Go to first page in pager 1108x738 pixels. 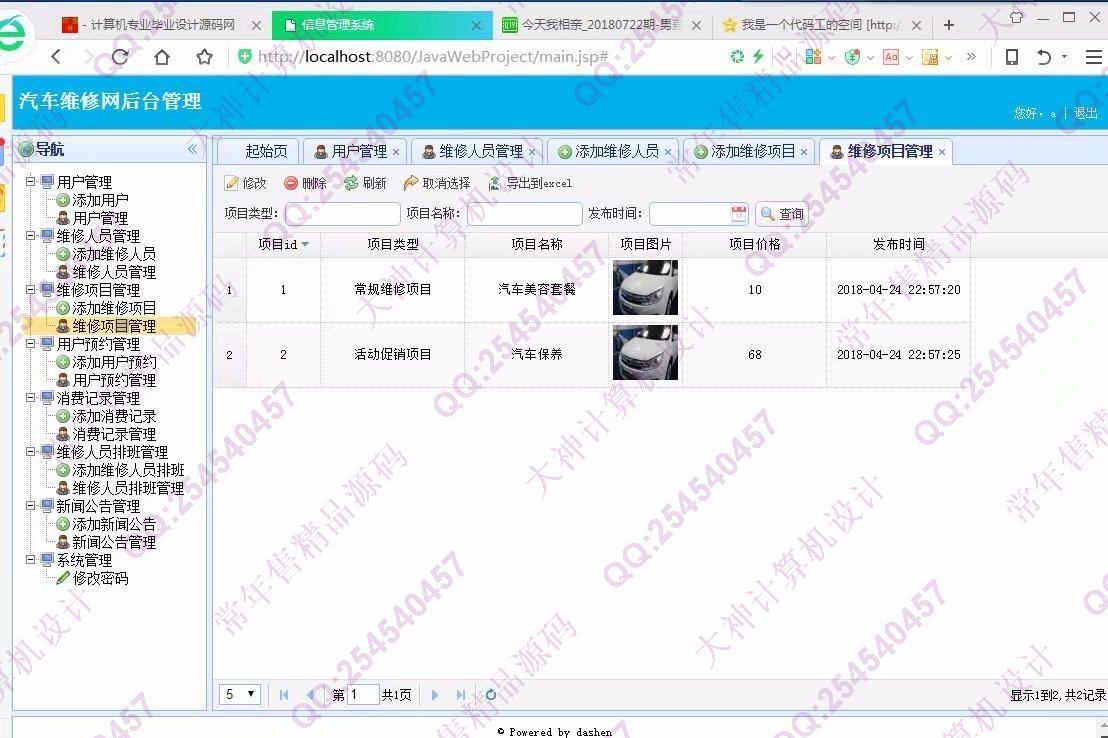click(283, 695)
